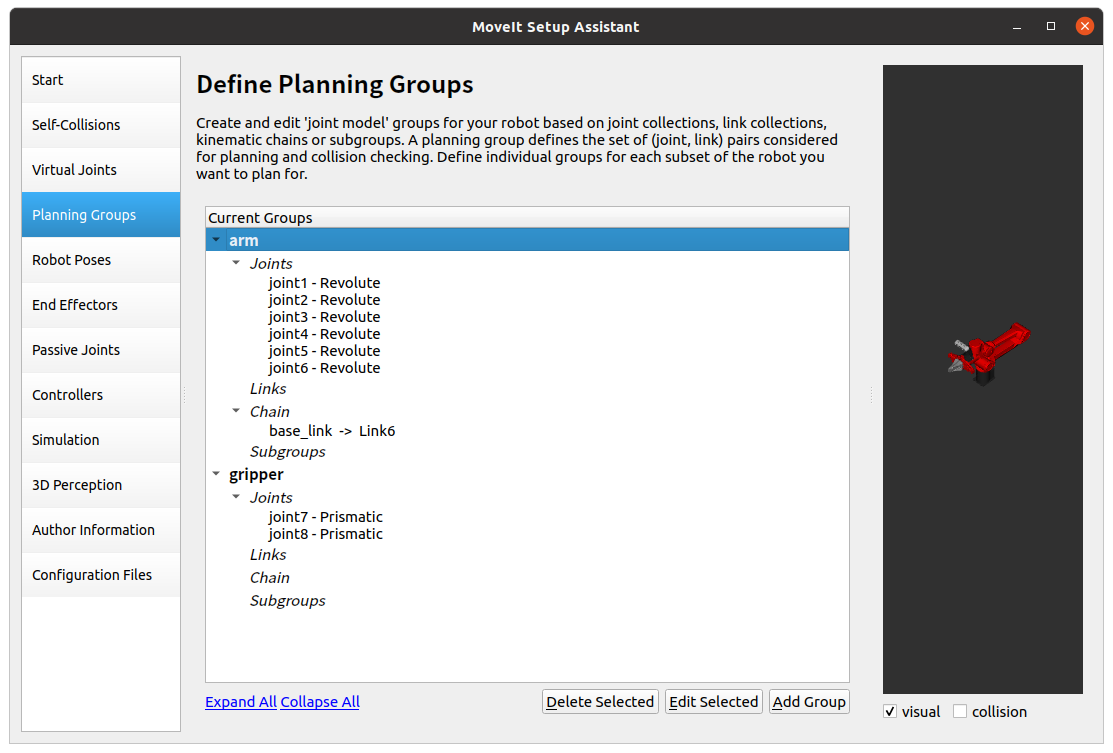Select joint1 - Revolute
The image size is (1113, 753).
tap(324, 282)
